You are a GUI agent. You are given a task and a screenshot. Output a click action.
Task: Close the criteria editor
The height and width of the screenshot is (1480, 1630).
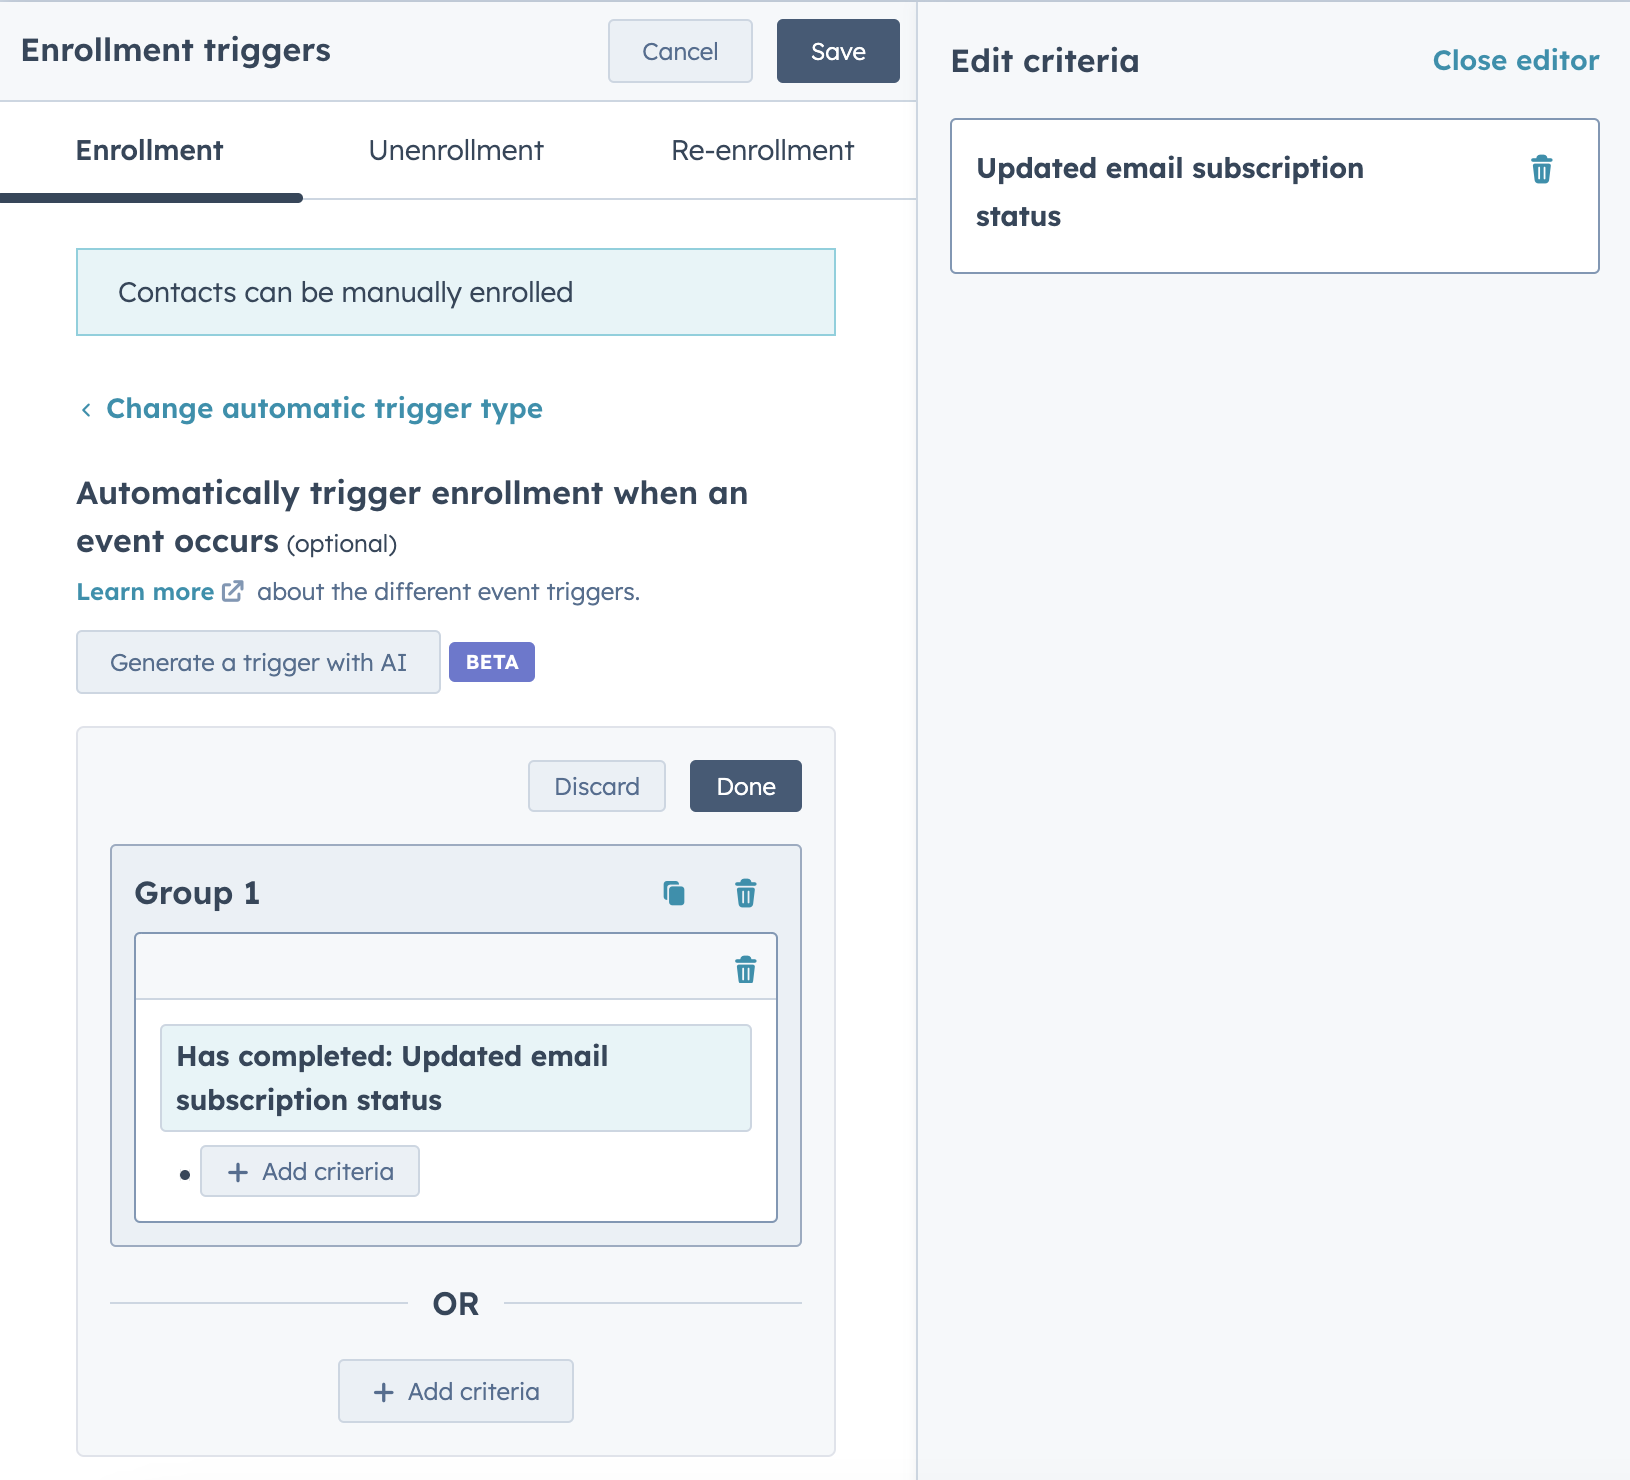(1515, 60)
